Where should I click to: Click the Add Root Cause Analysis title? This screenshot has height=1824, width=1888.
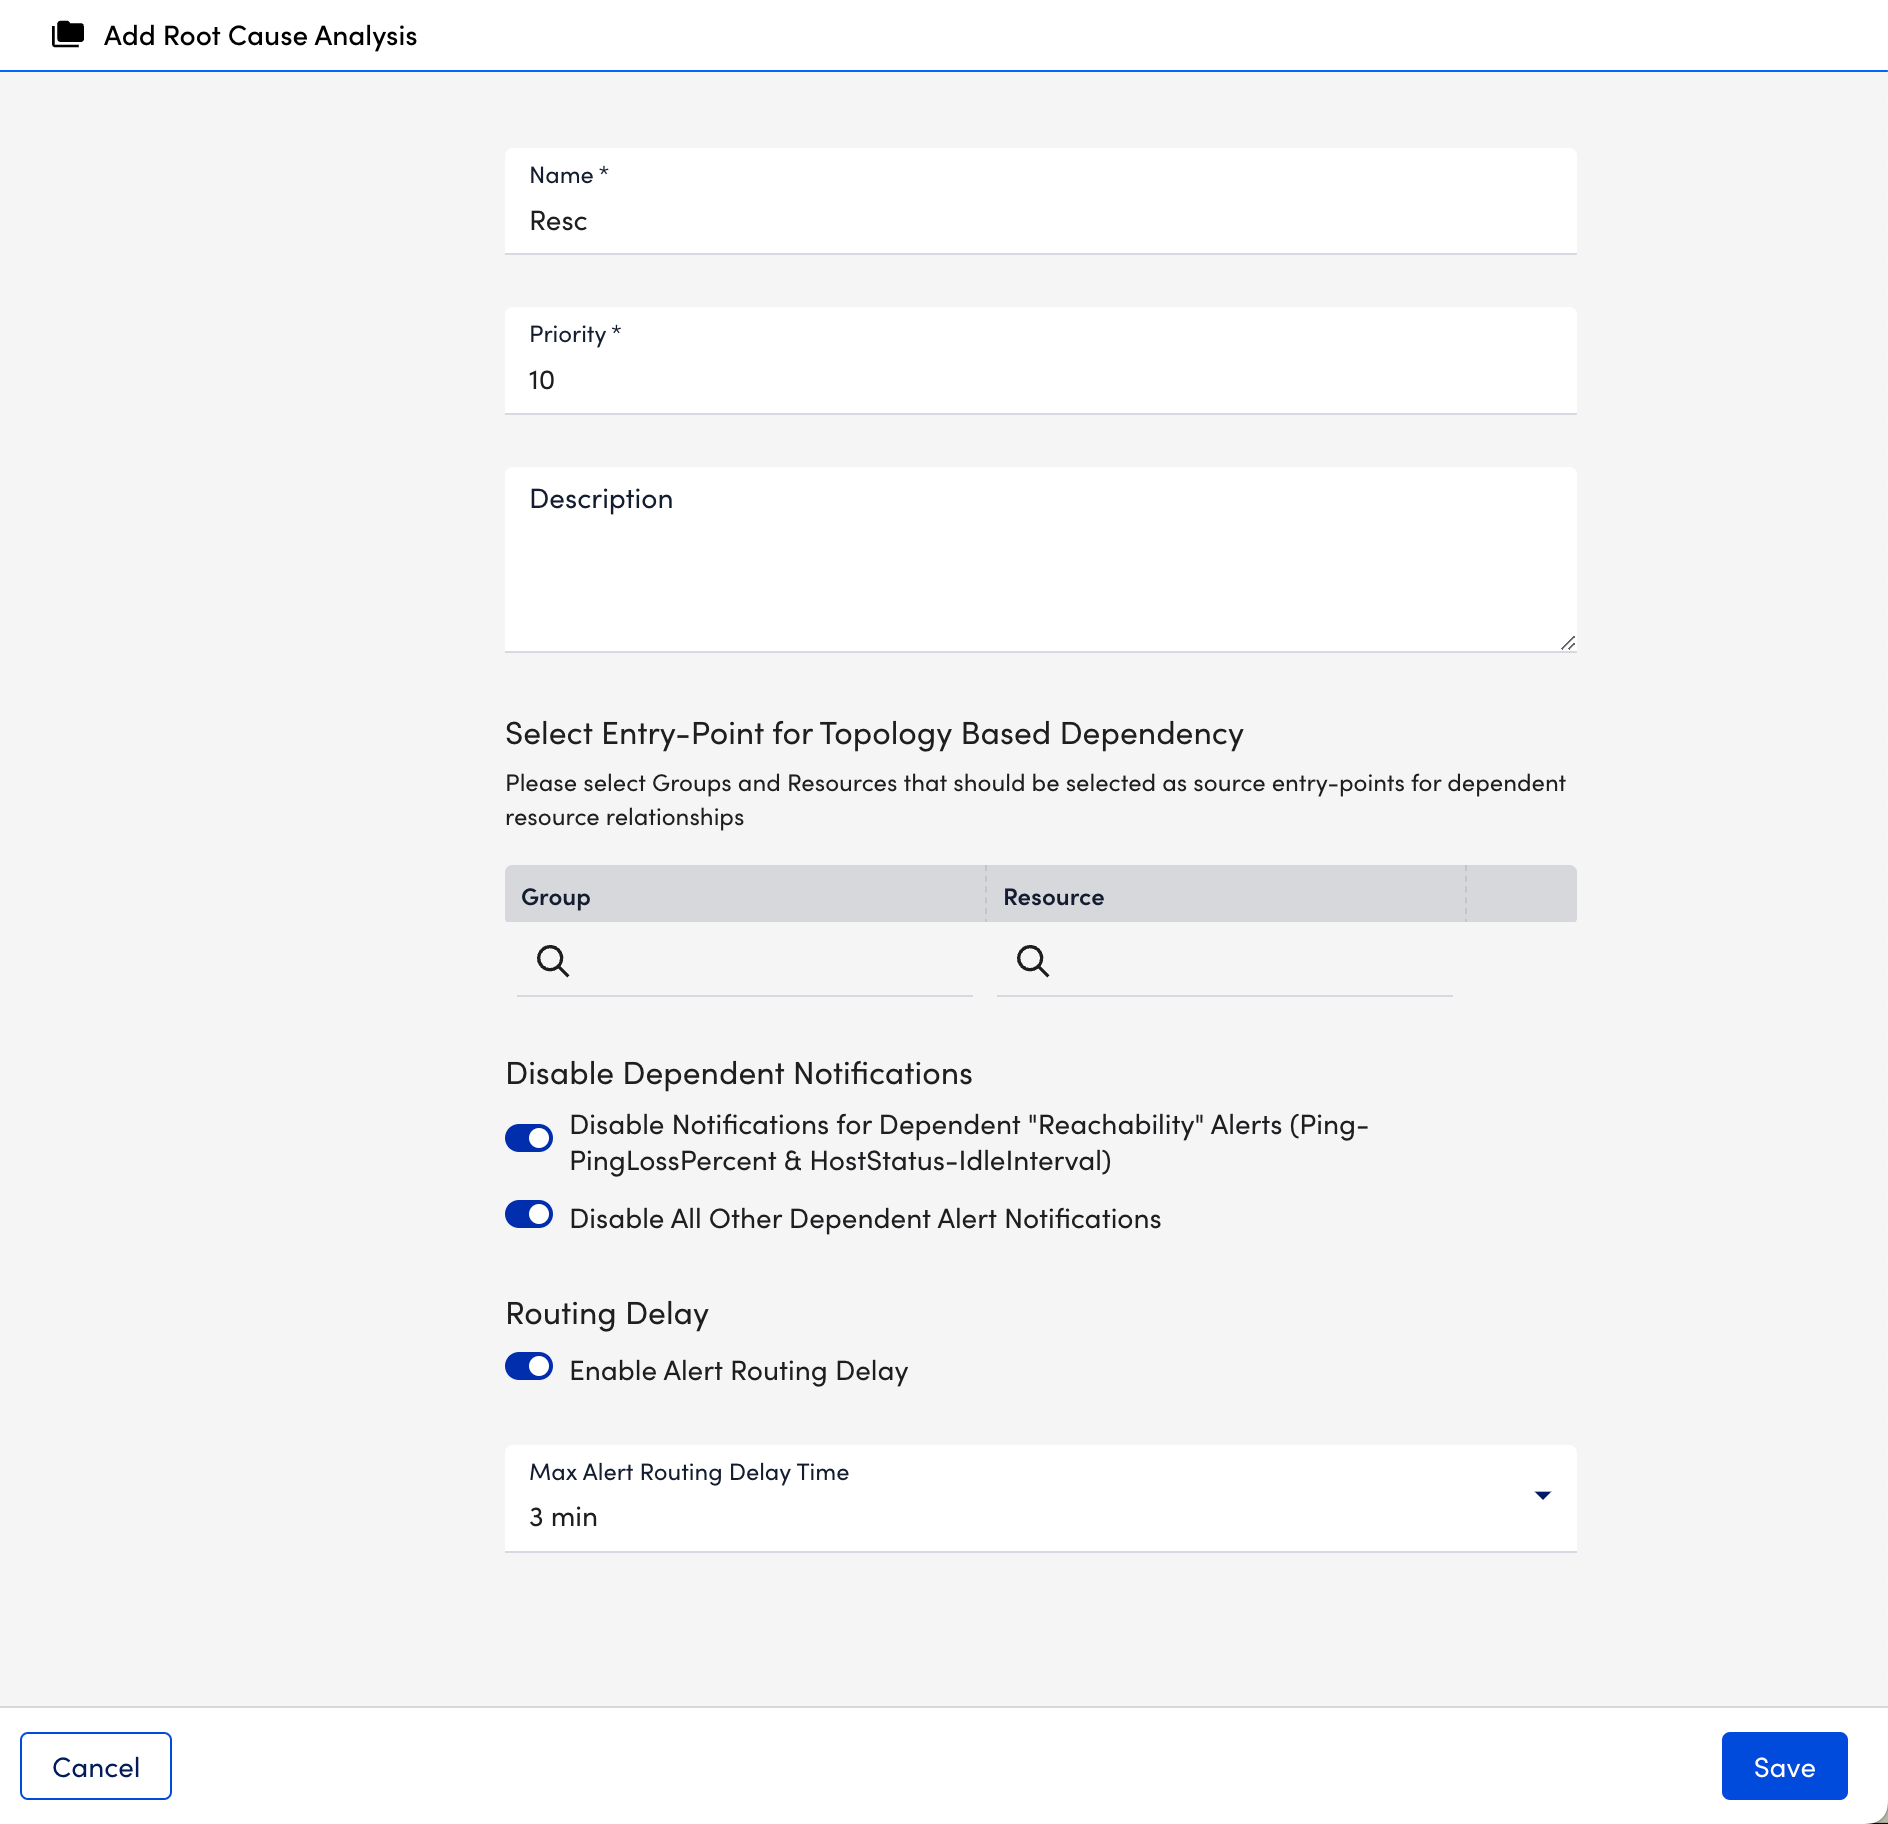tap(260, 35)
